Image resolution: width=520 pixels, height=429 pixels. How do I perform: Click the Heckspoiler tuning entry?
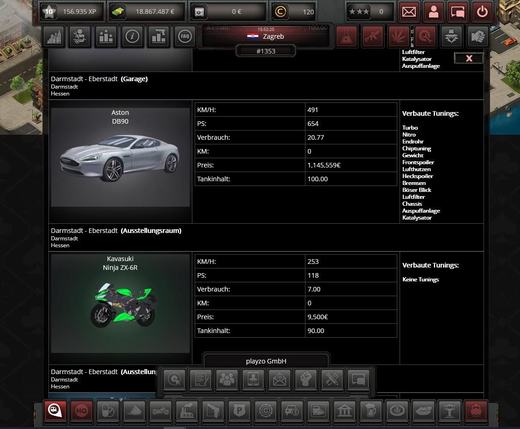click(417, 176)
